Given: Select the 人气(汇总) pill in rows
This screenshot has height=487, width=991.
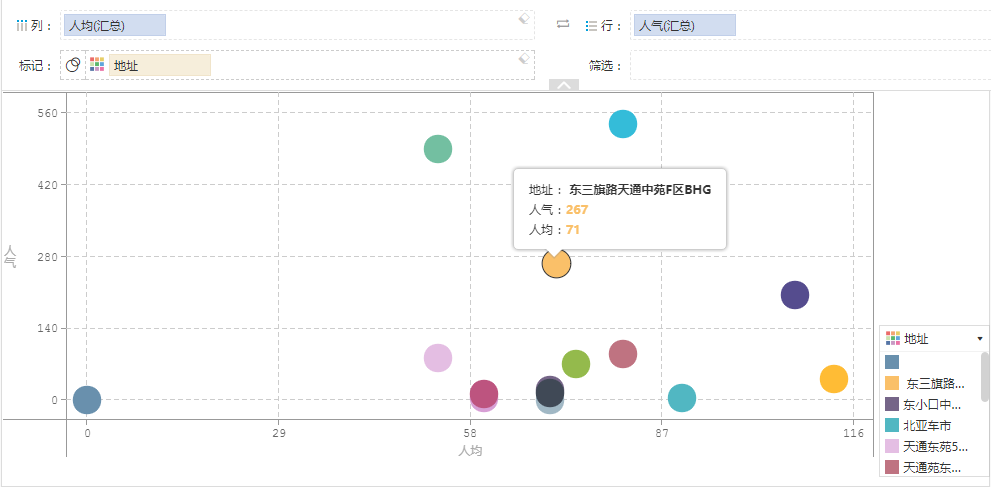Looking at the screenshot, I should (x=684, y=25).
